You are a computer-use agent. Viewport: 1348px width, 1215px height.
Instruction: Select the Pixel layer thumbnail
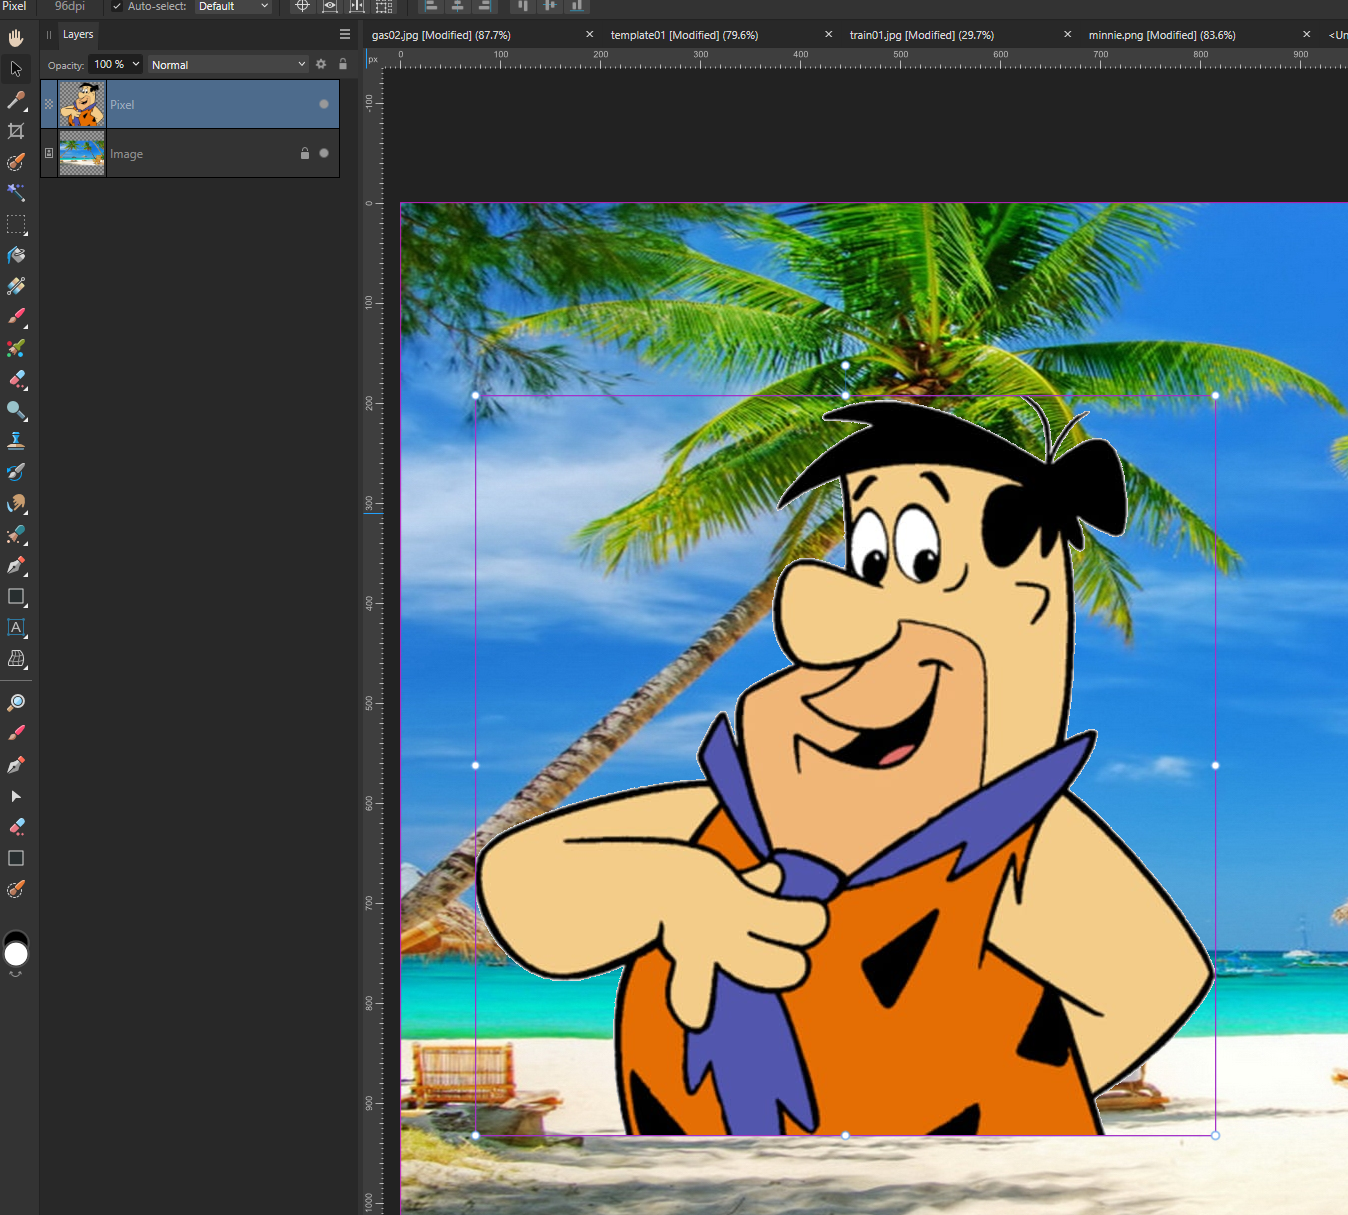click(82, 104)
